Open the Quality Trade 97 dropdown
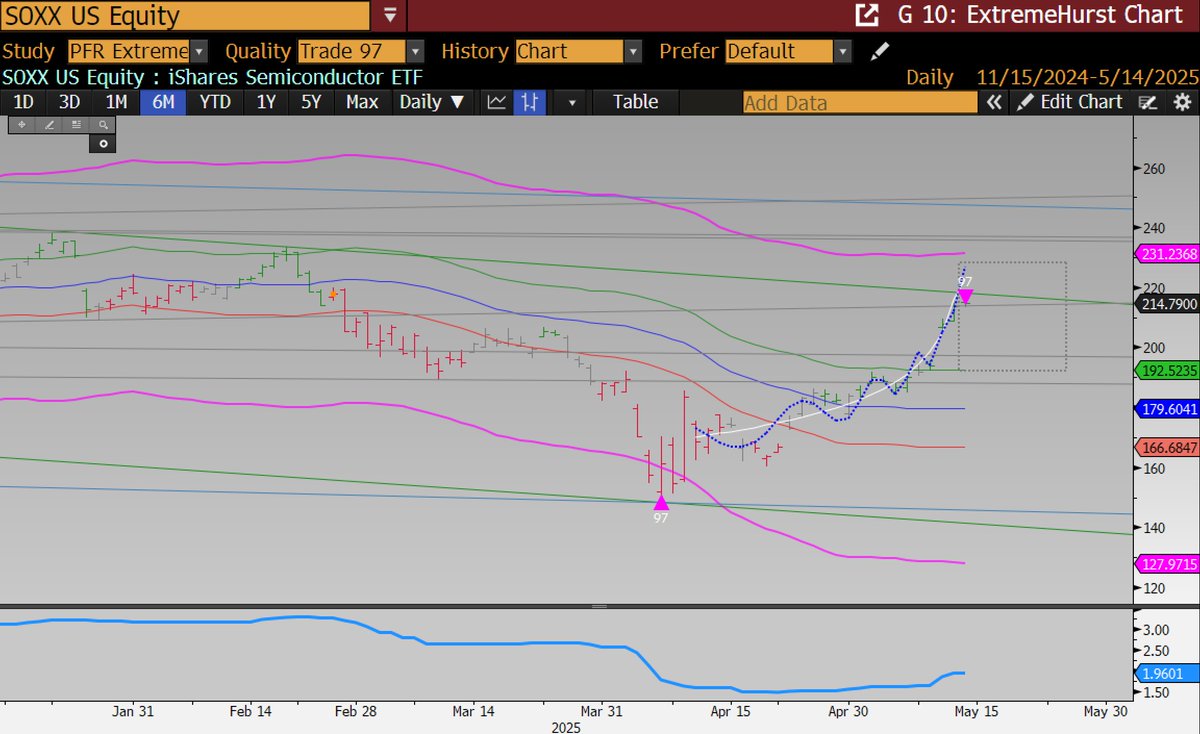This screenshot has height=734, width=1200. 415,51
